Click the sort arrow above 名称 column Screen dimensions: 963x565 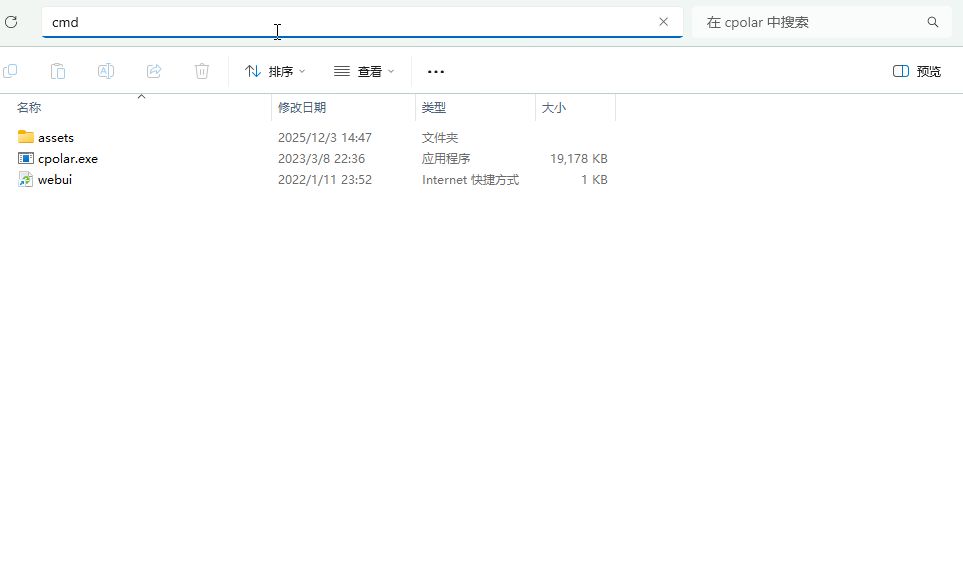pyautogui.click(x=141, y=96)
